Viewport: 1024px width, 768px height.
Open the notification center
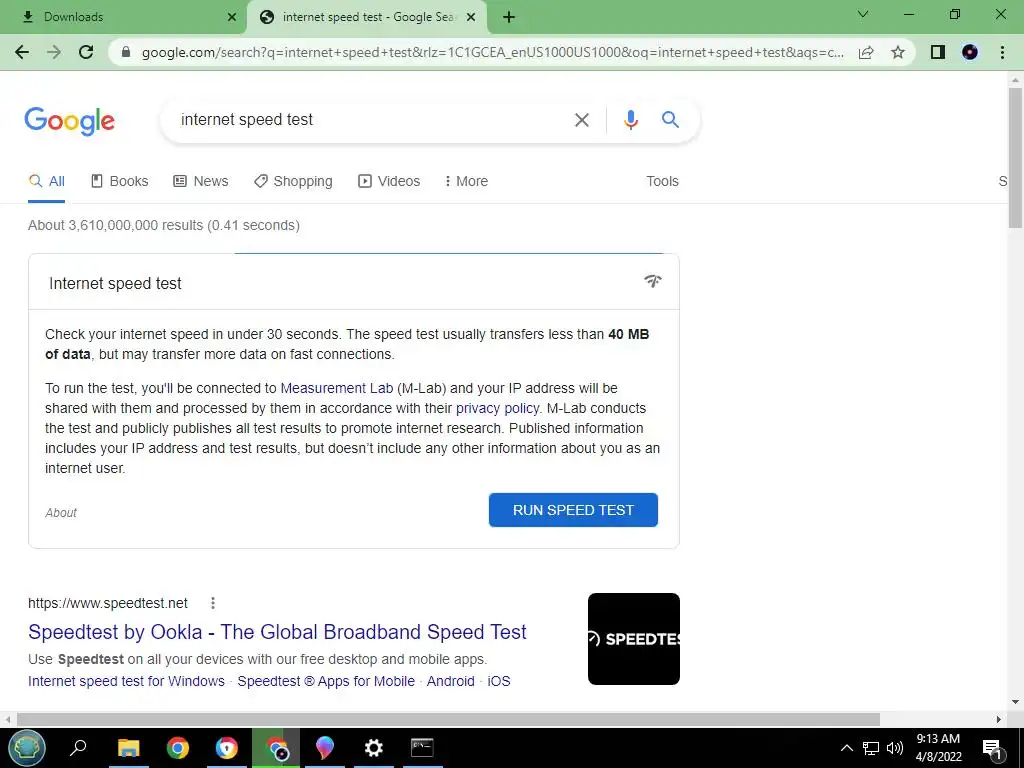coord(993,748)
